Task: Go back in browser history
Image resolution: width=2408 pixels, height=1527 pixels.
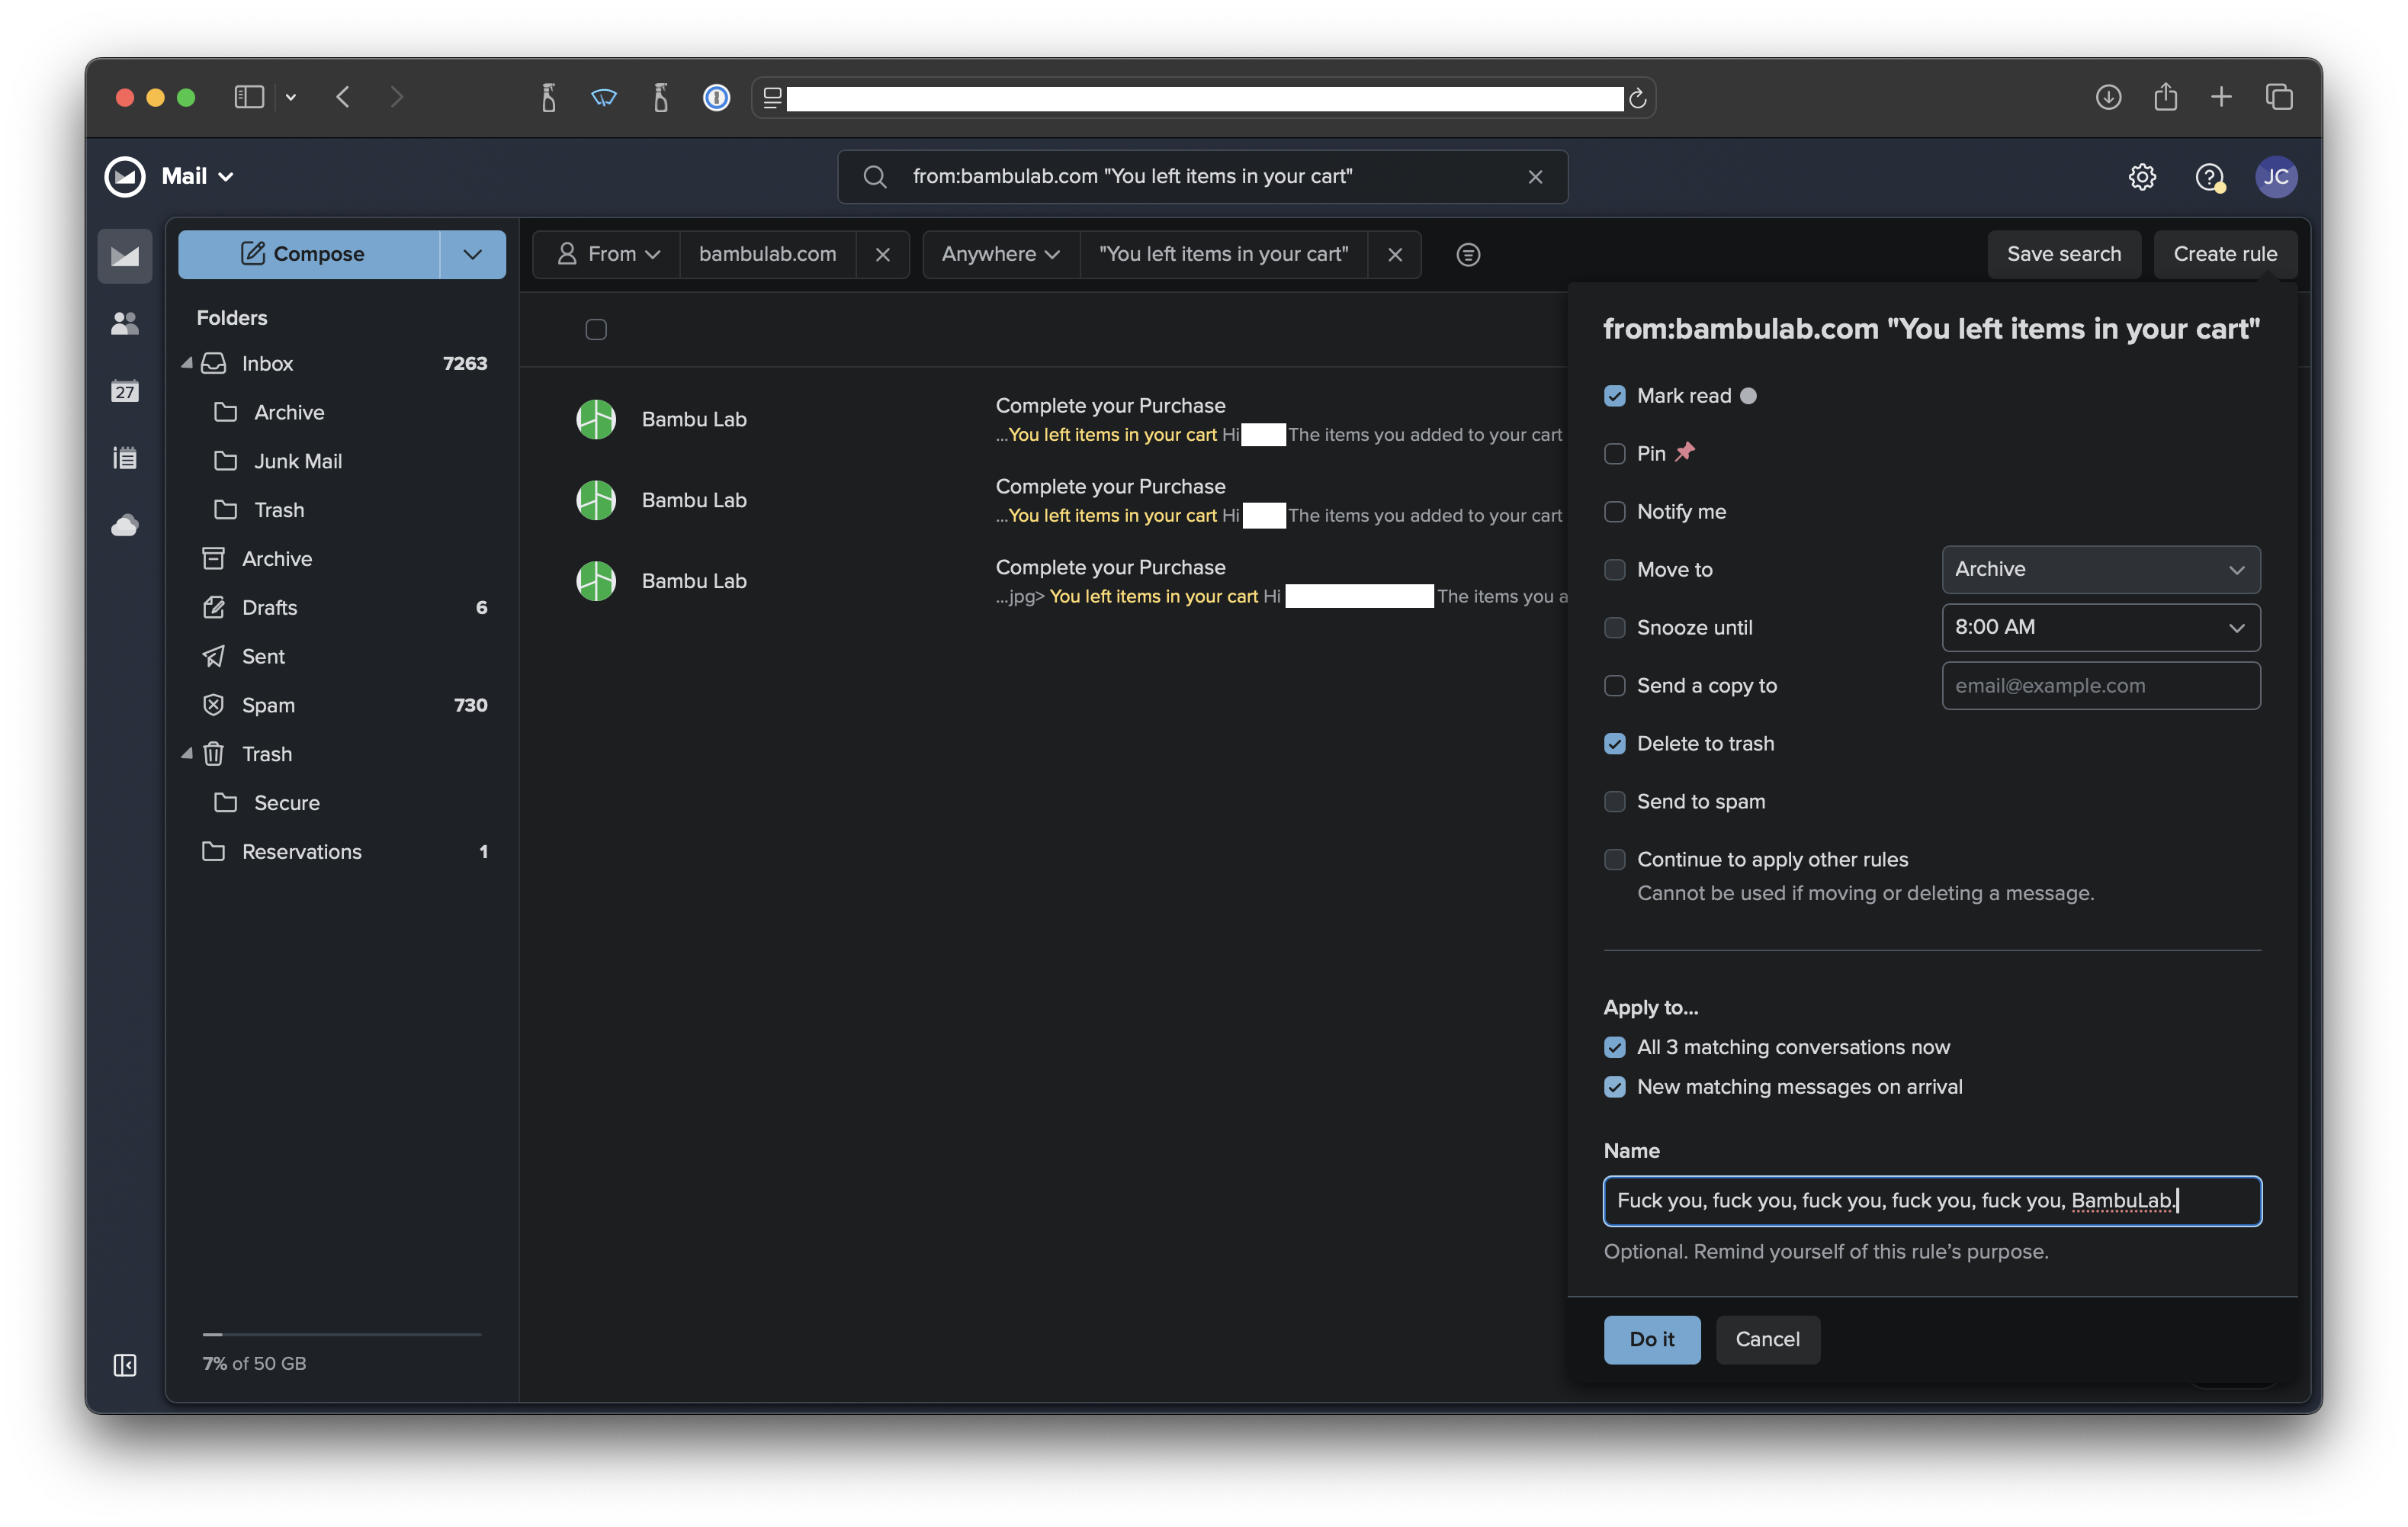Action: [x=343, y=97]
